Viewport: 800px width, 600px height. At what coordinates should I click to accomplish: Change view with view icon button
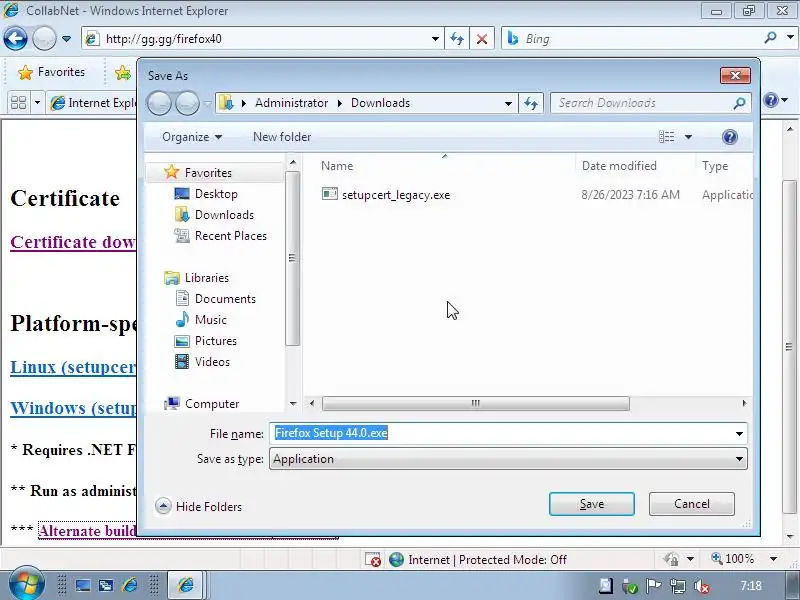pos(666,137)
